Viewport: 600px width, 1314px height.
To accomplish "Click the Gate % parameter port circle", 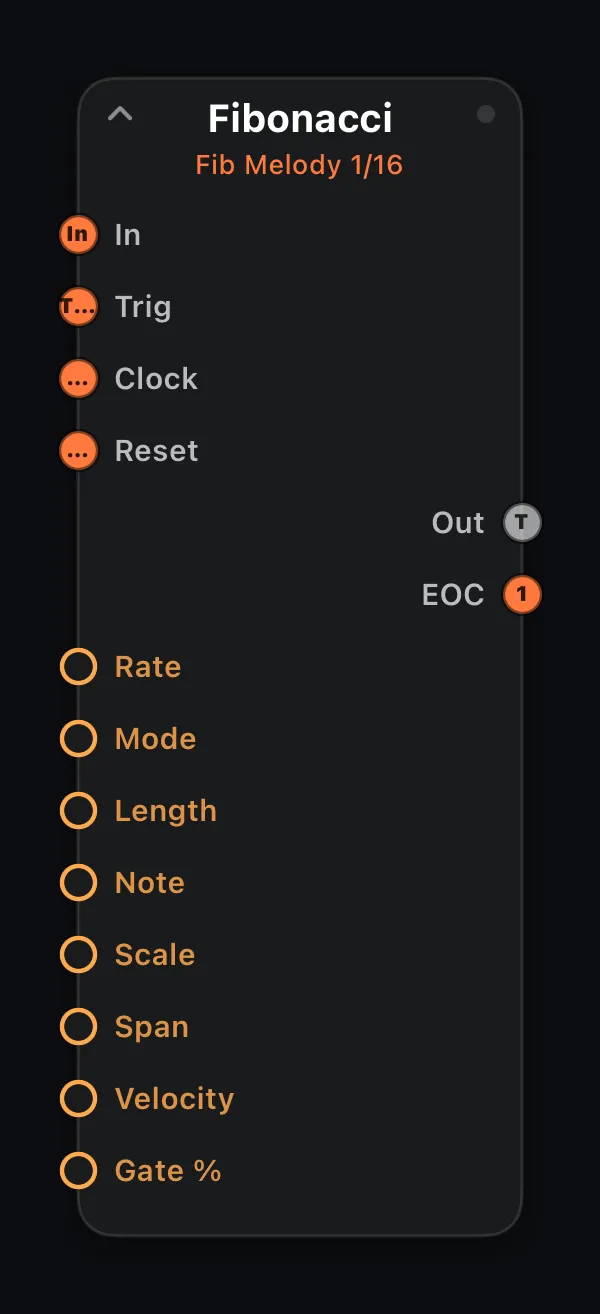I will [x=78, y=1171].
